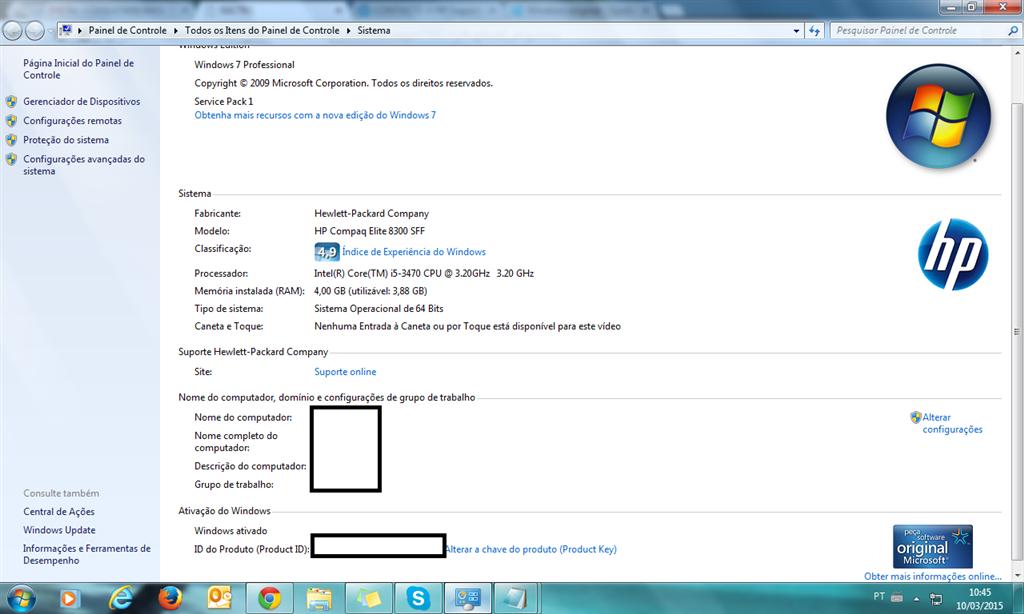Select the Sistema breadcrumb in address bar
Viewport: 1024px width, 614px height.
pos(373,31)
